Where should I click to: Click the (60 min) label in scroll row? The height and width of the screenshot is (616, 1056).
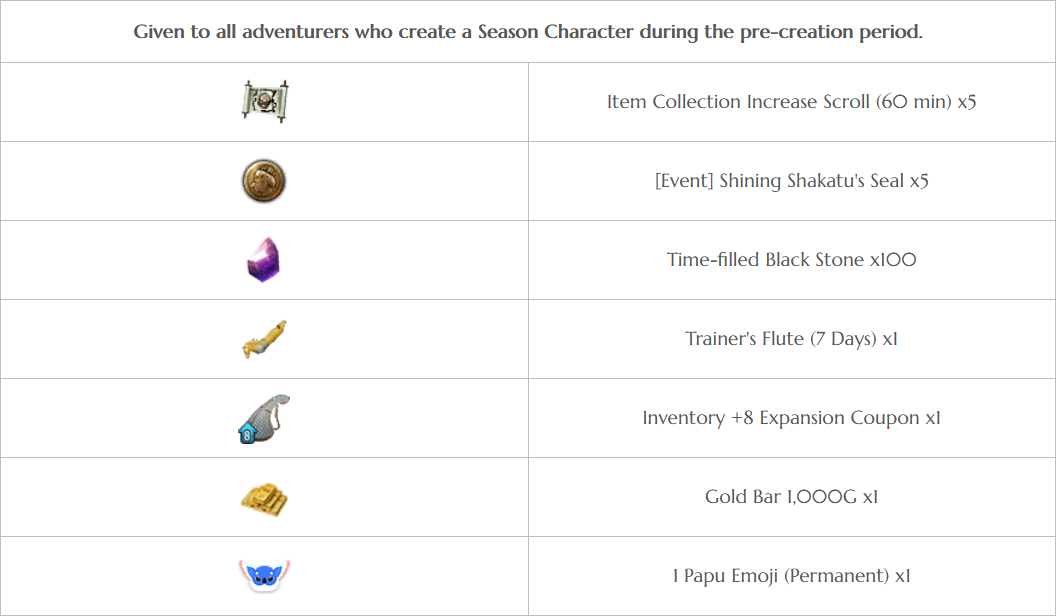[914, 102]
